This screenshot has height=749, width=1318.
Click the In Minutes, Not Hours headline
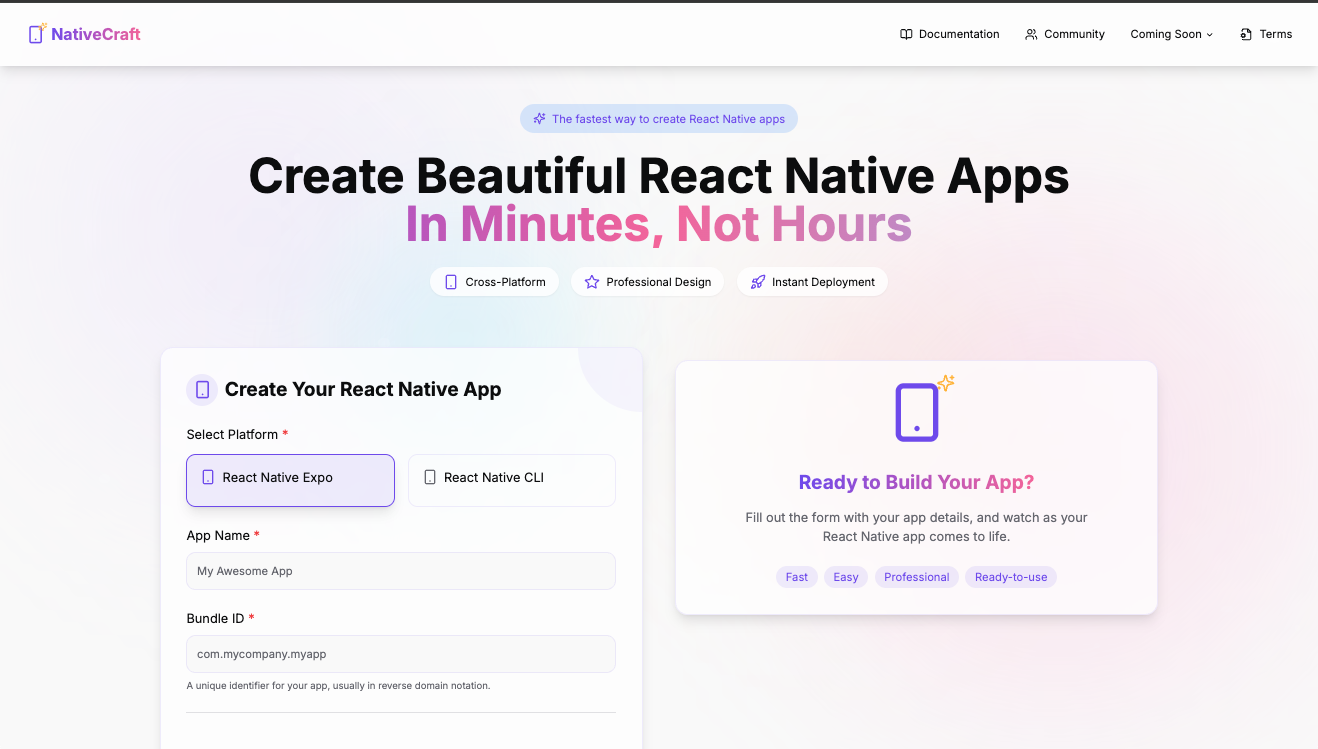click(x=659, y=224)
